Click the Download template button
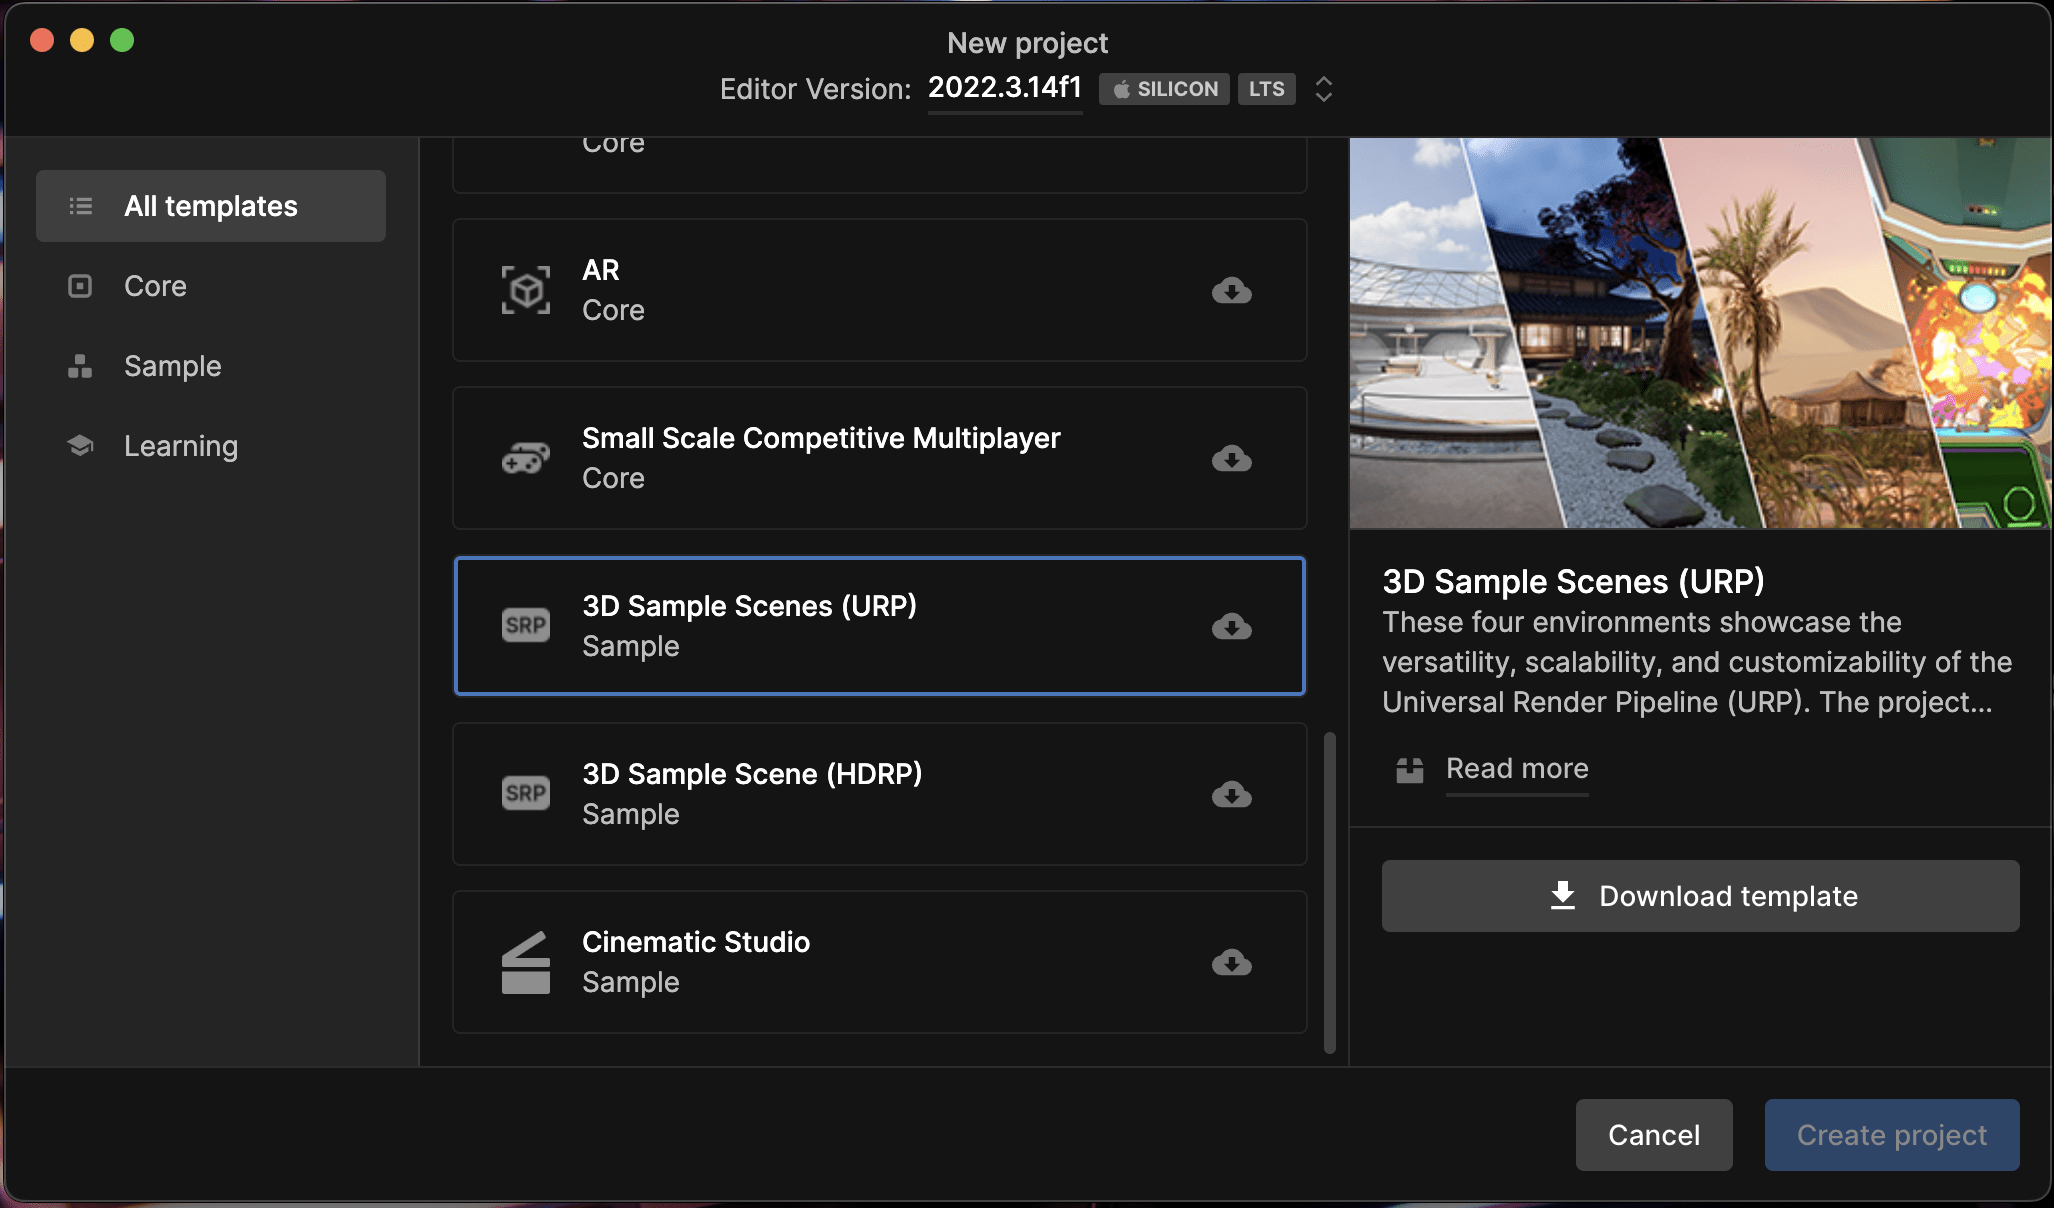The image size is (2054, 1208). pyautogui.click(x=1700, y=896)
